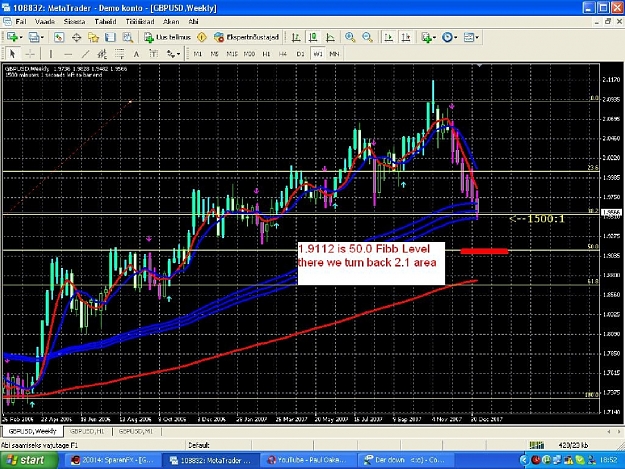Switch chart to candlestick style
Screen dimensions: 625x469
pos(313,37)
